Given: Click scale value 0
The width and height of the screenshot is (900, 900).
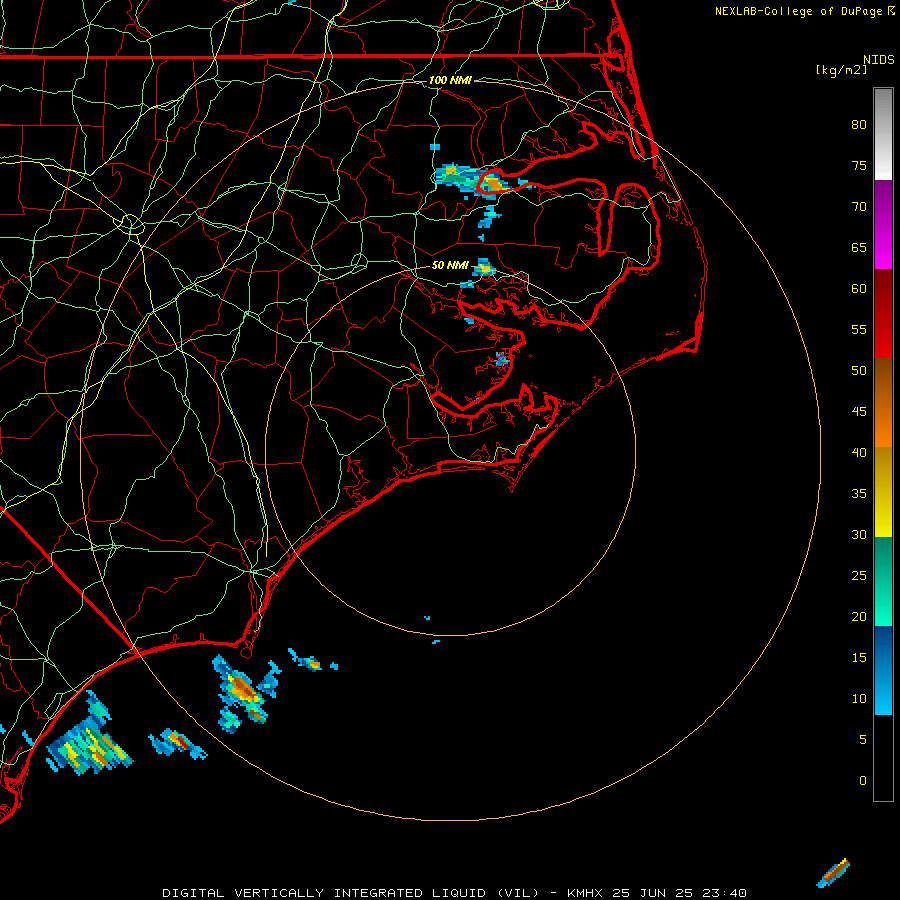Looking at the screenshot, I should (x=863, y=781).
